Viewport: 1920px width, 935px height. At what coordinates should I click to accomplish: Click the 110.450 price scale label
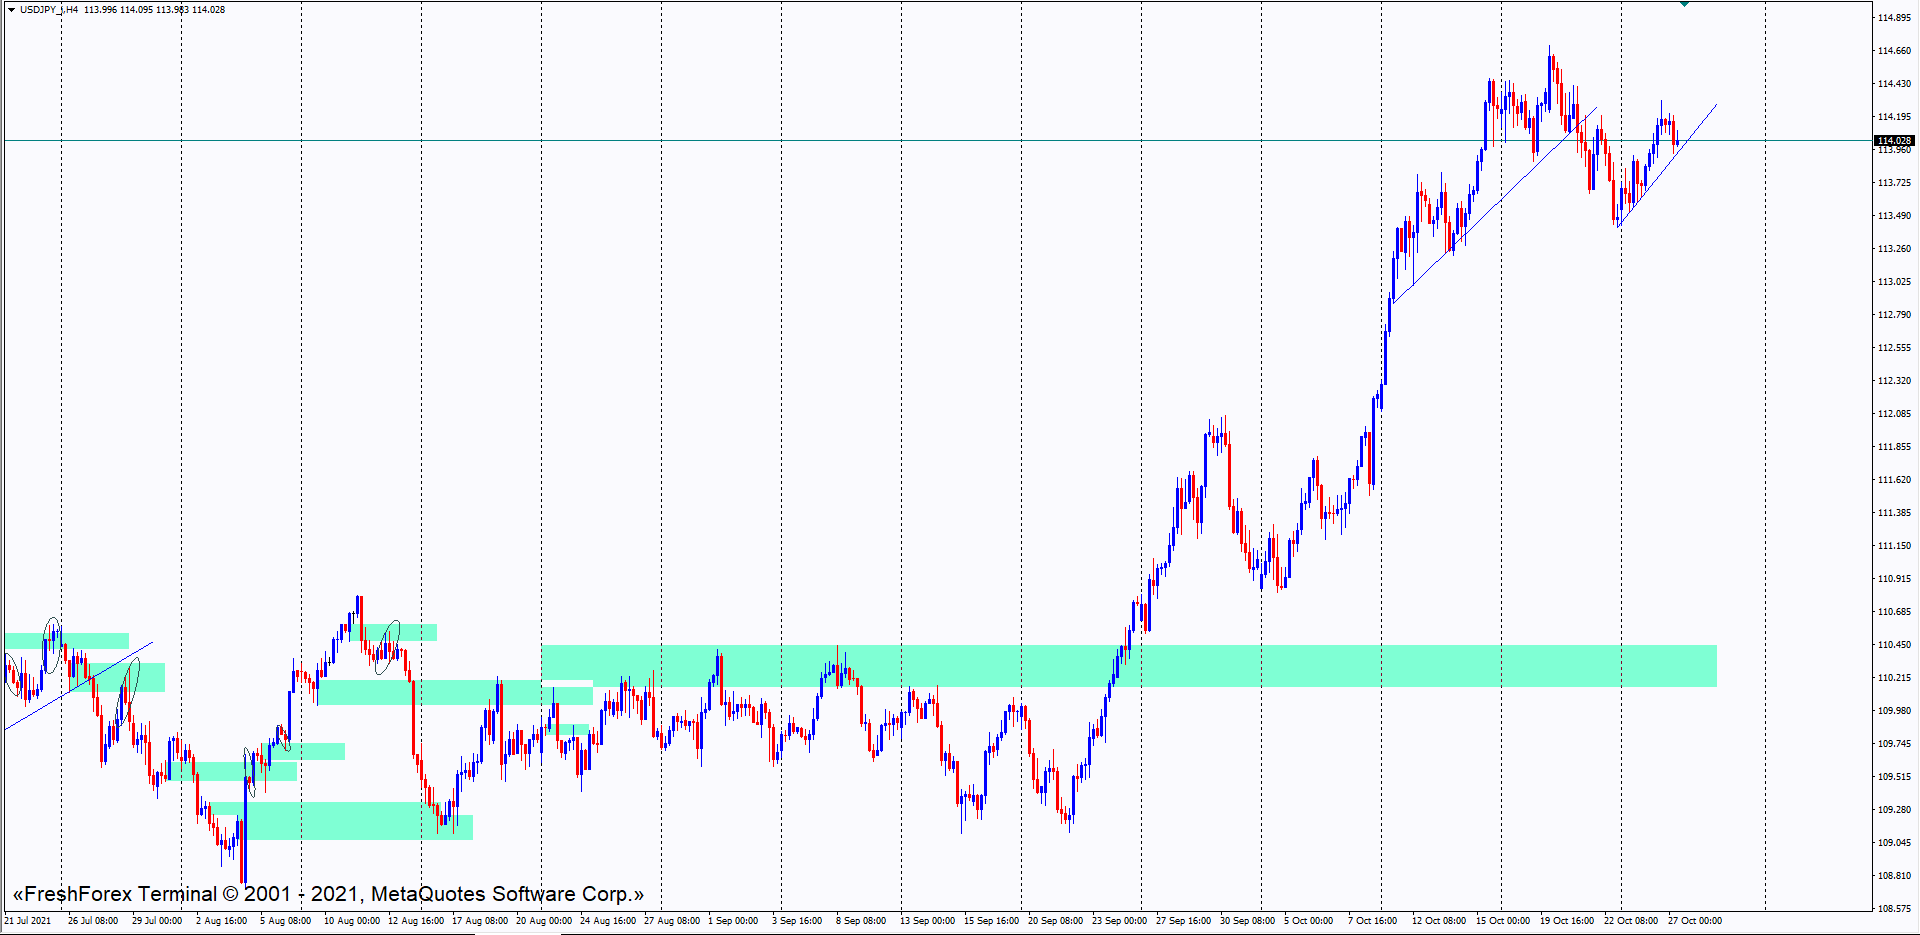1894,645
